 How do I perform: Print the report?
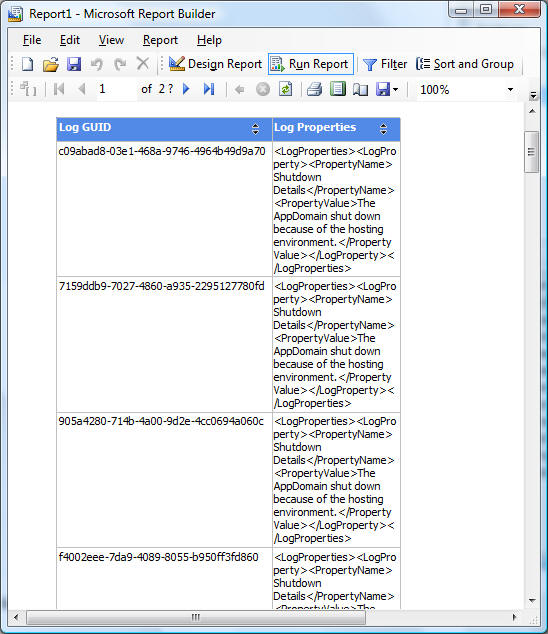point(314,89)
